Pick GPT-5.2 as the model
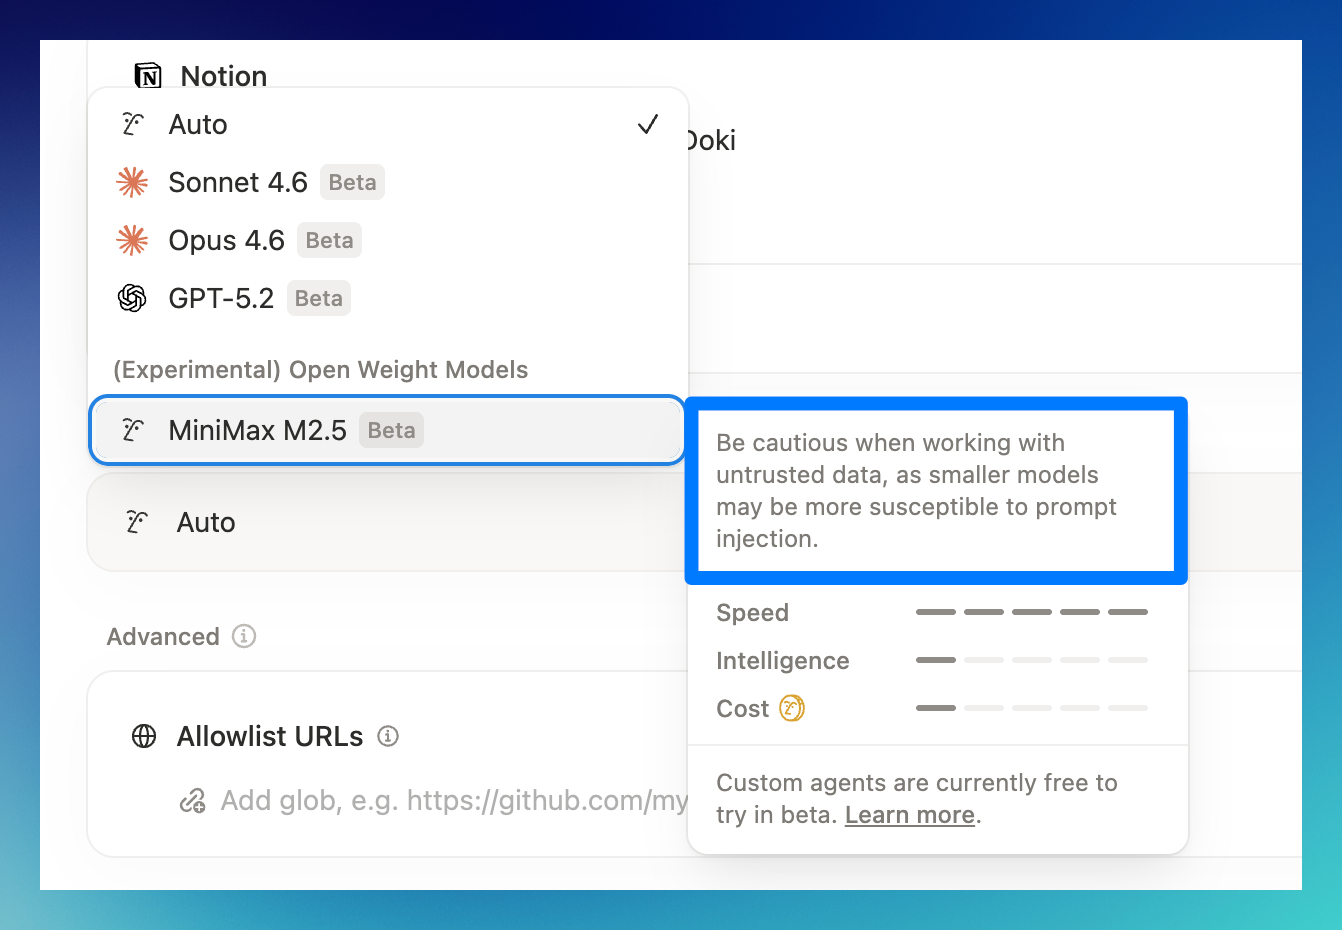Image resolution: width=1342 pixels, height=930 pixels. [221, 298]
